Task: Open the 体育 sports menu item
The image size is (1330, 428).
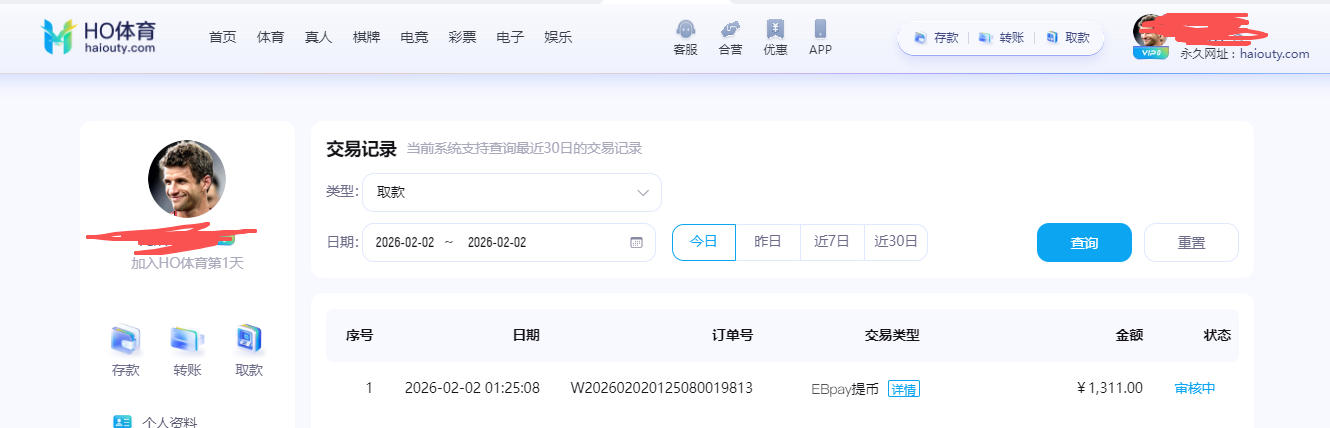Action: pos(270,37)
